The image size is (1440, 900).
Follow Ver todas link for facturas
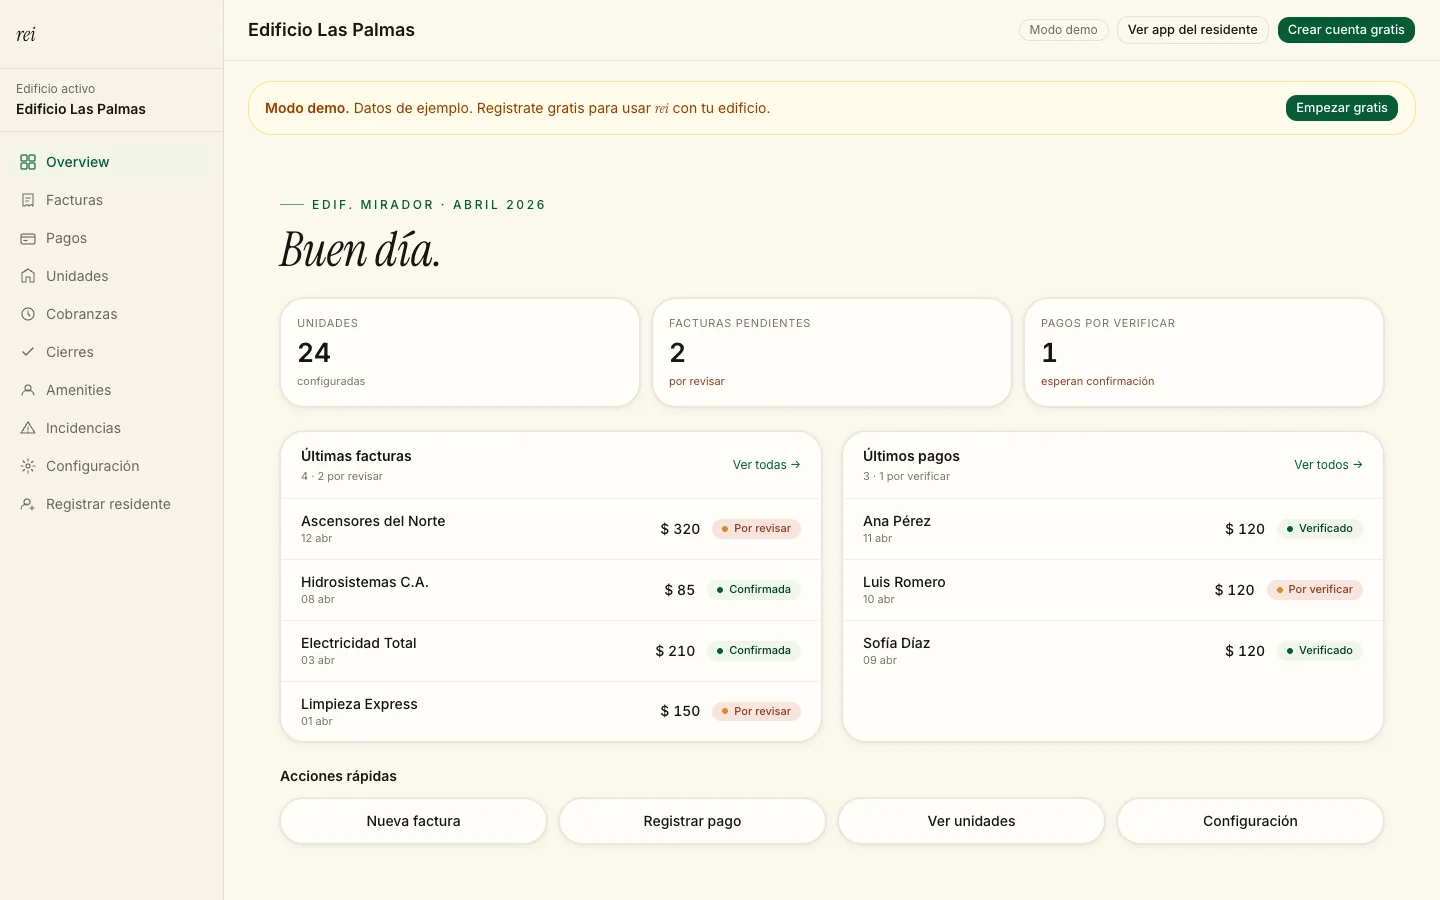(x=766, y=465)
